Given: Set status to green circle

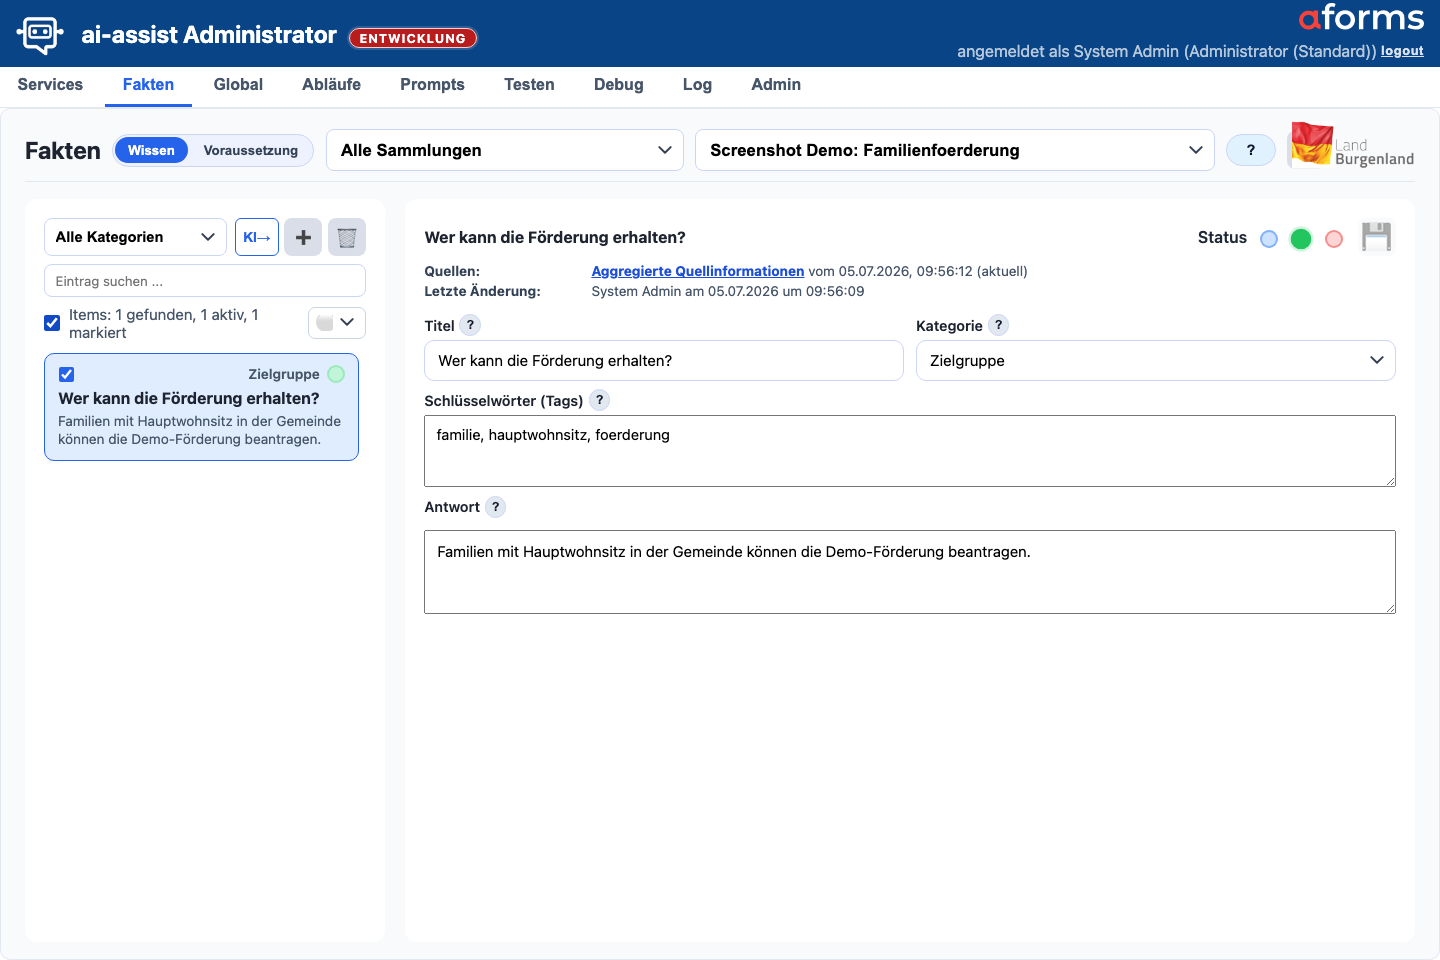Looking at the screenshot, I should pyautogui.click(x=1301, y=239).
